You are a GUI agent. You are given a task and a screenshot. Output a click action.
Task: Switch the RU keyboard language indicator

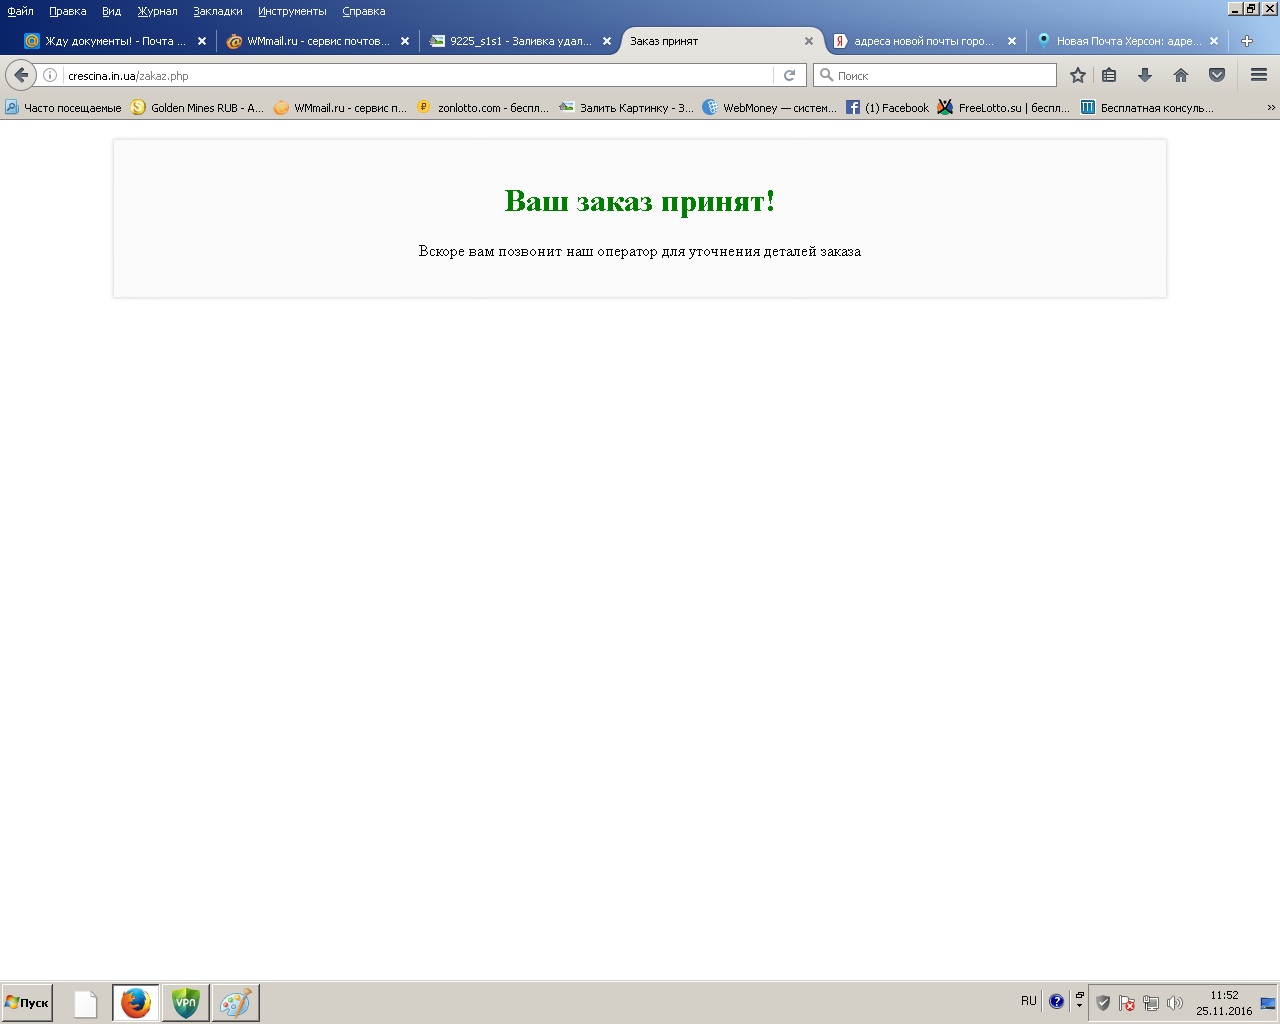(1029, 1001)
